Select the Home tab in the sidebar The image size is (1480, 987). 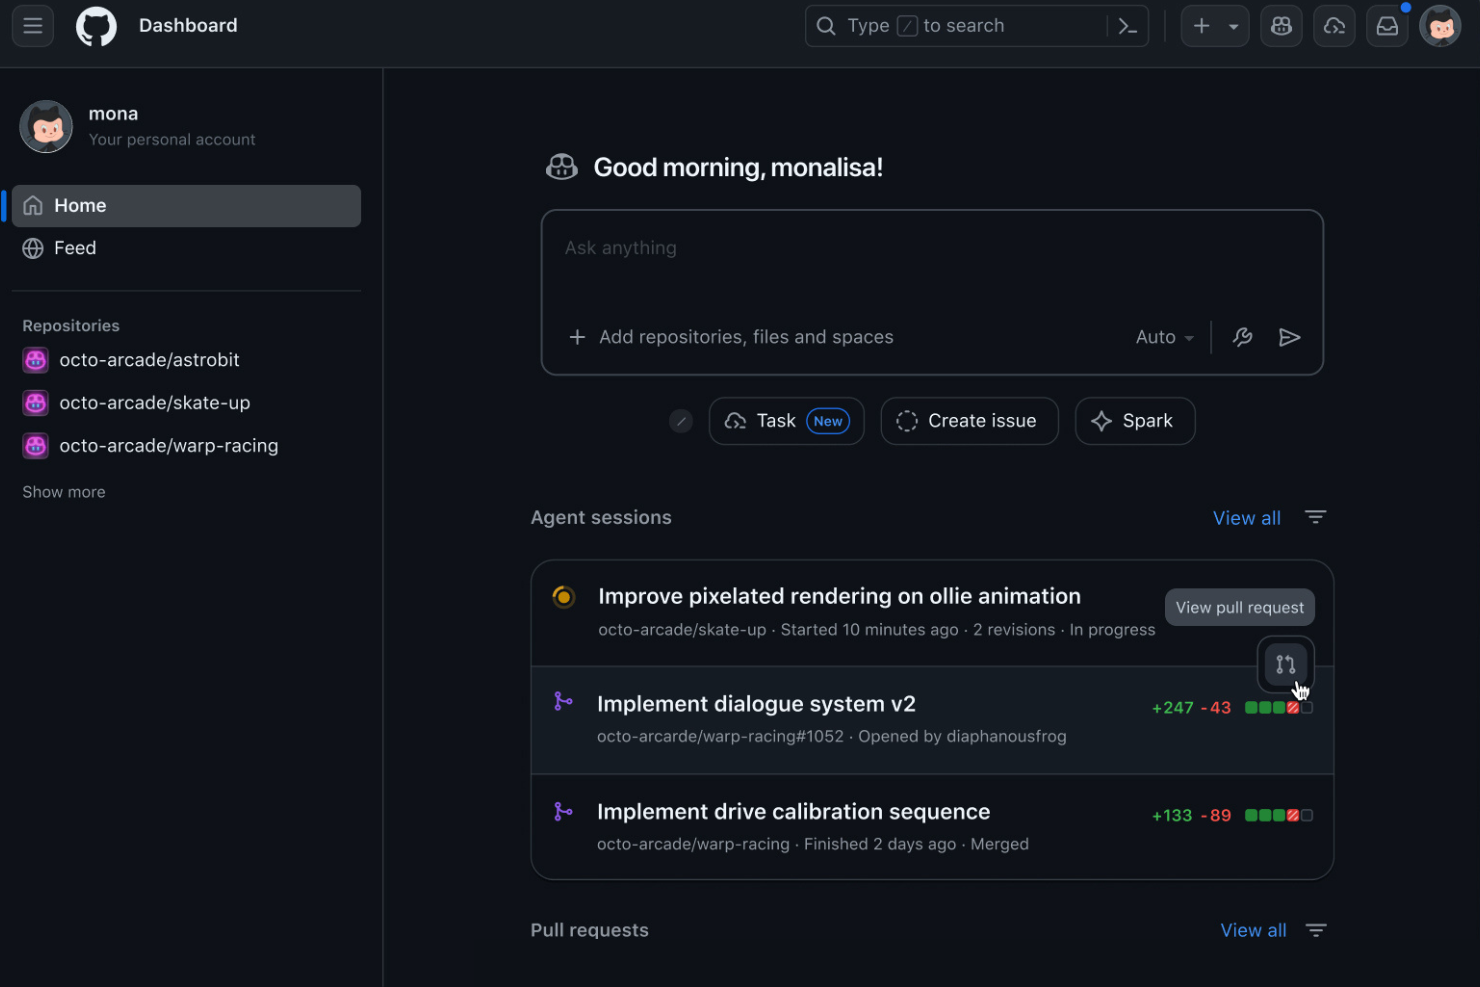pyautogui.click(x=81, y=205)
